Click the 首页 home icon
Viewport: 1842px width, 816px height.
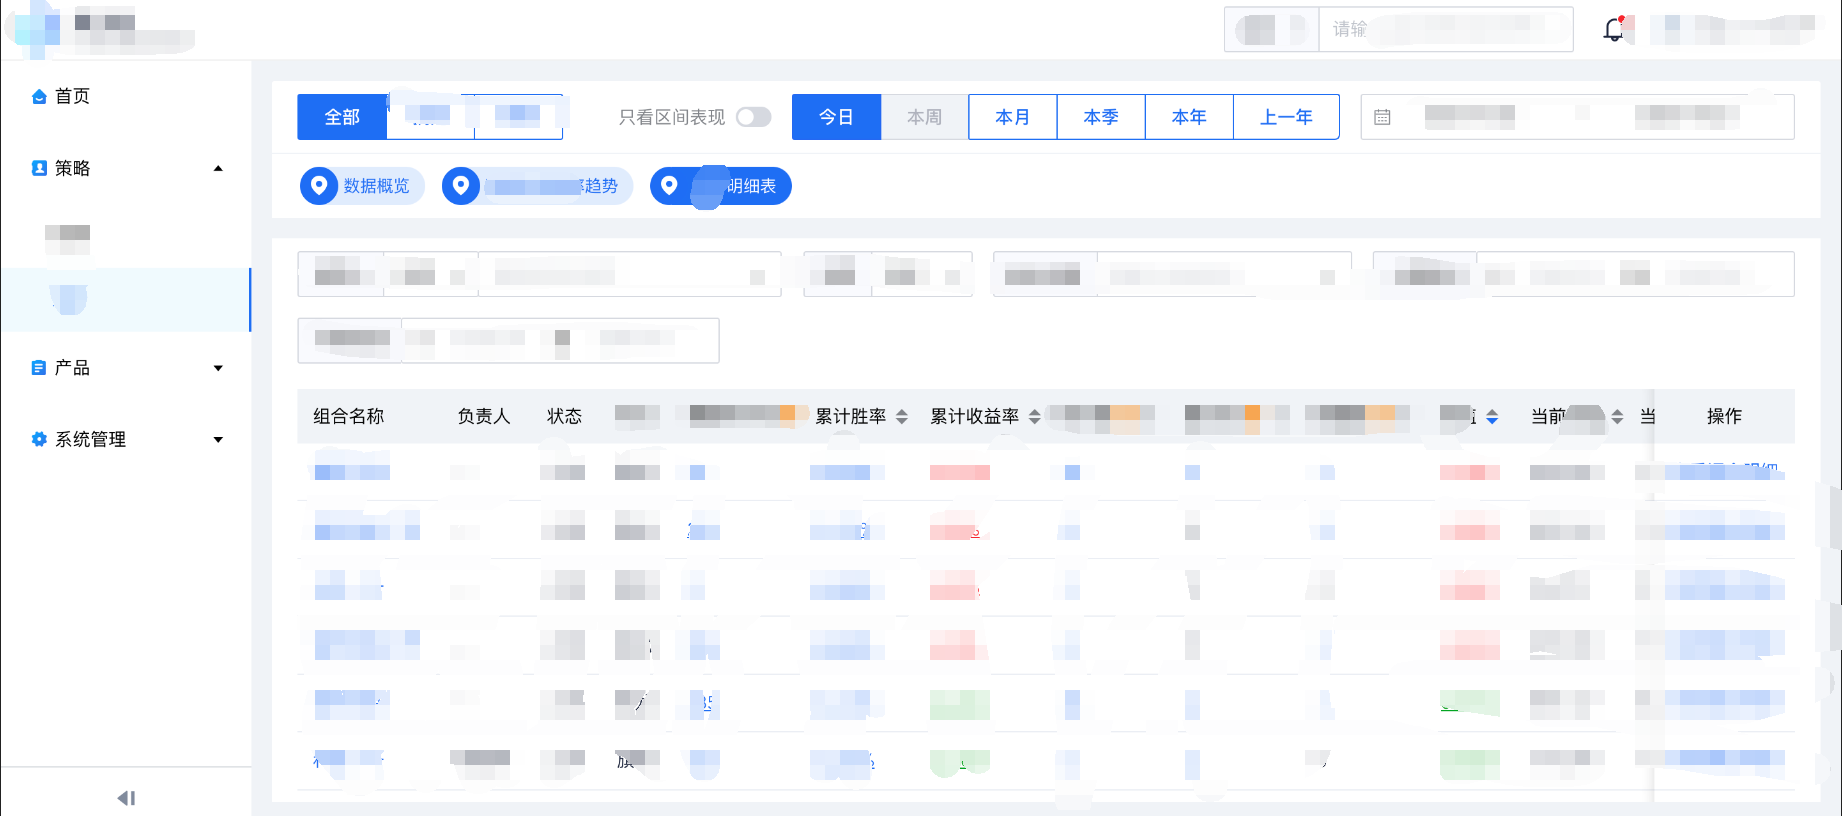[x=39, y=96]
